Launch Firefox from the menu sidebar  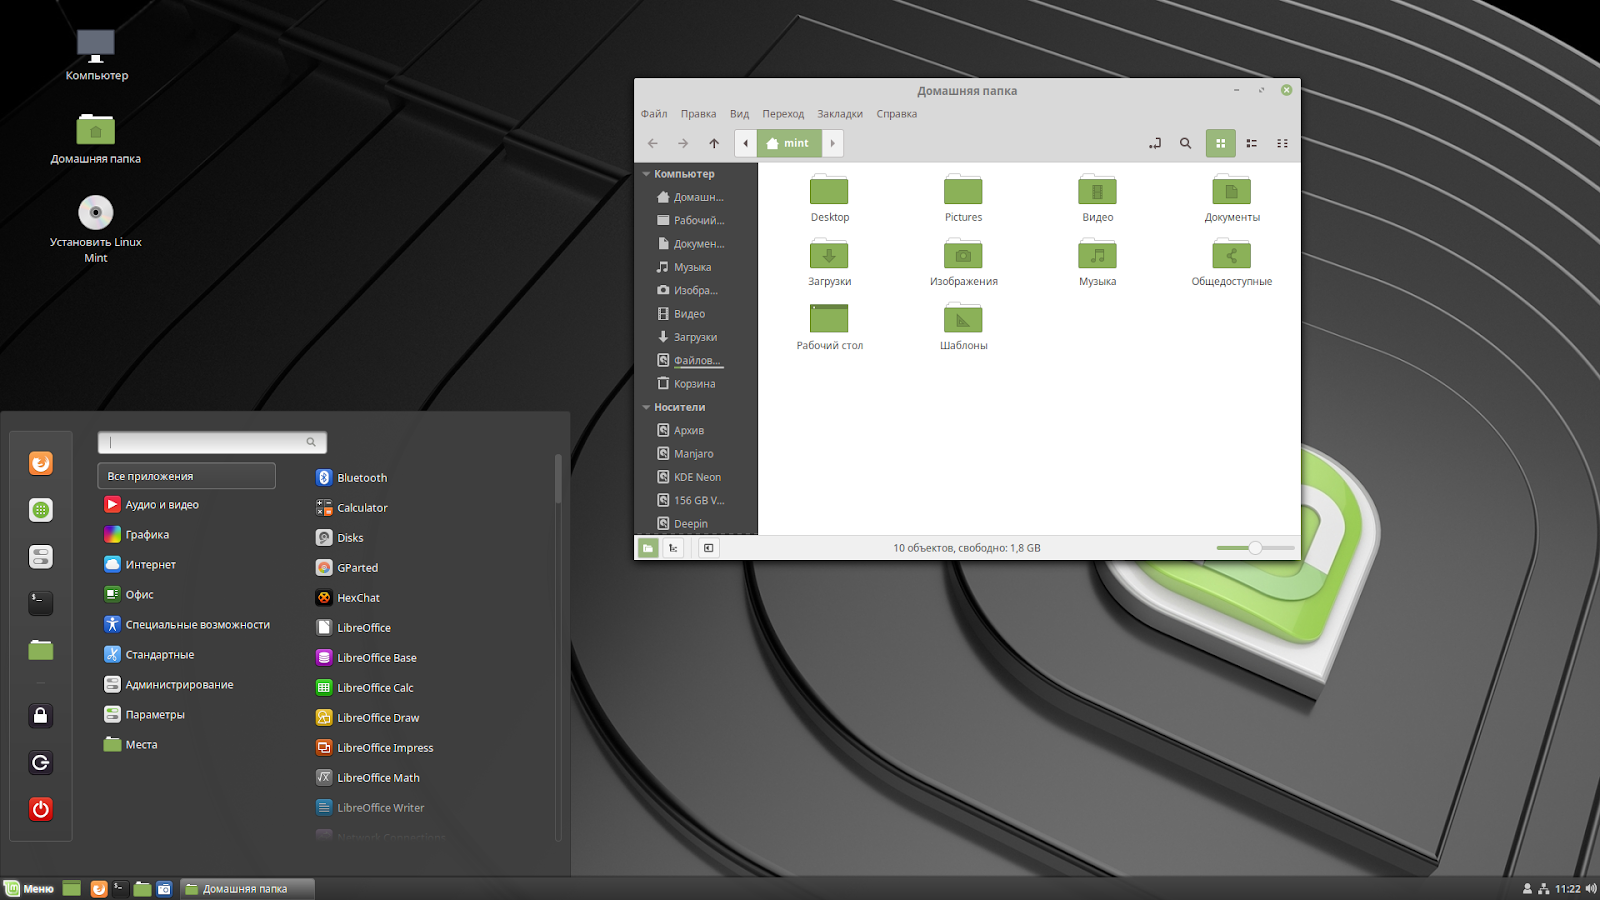(40, 463)
